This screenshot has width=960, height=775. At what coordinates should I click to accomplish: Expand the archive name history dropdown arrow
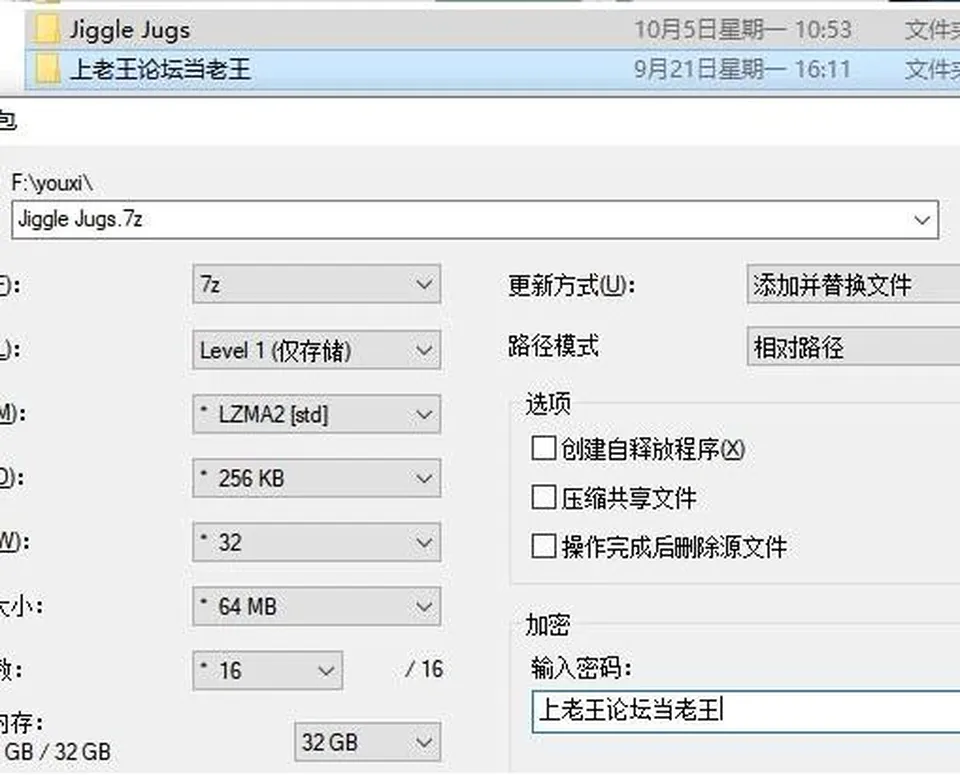pyautogui.click(x=922, y=220)
